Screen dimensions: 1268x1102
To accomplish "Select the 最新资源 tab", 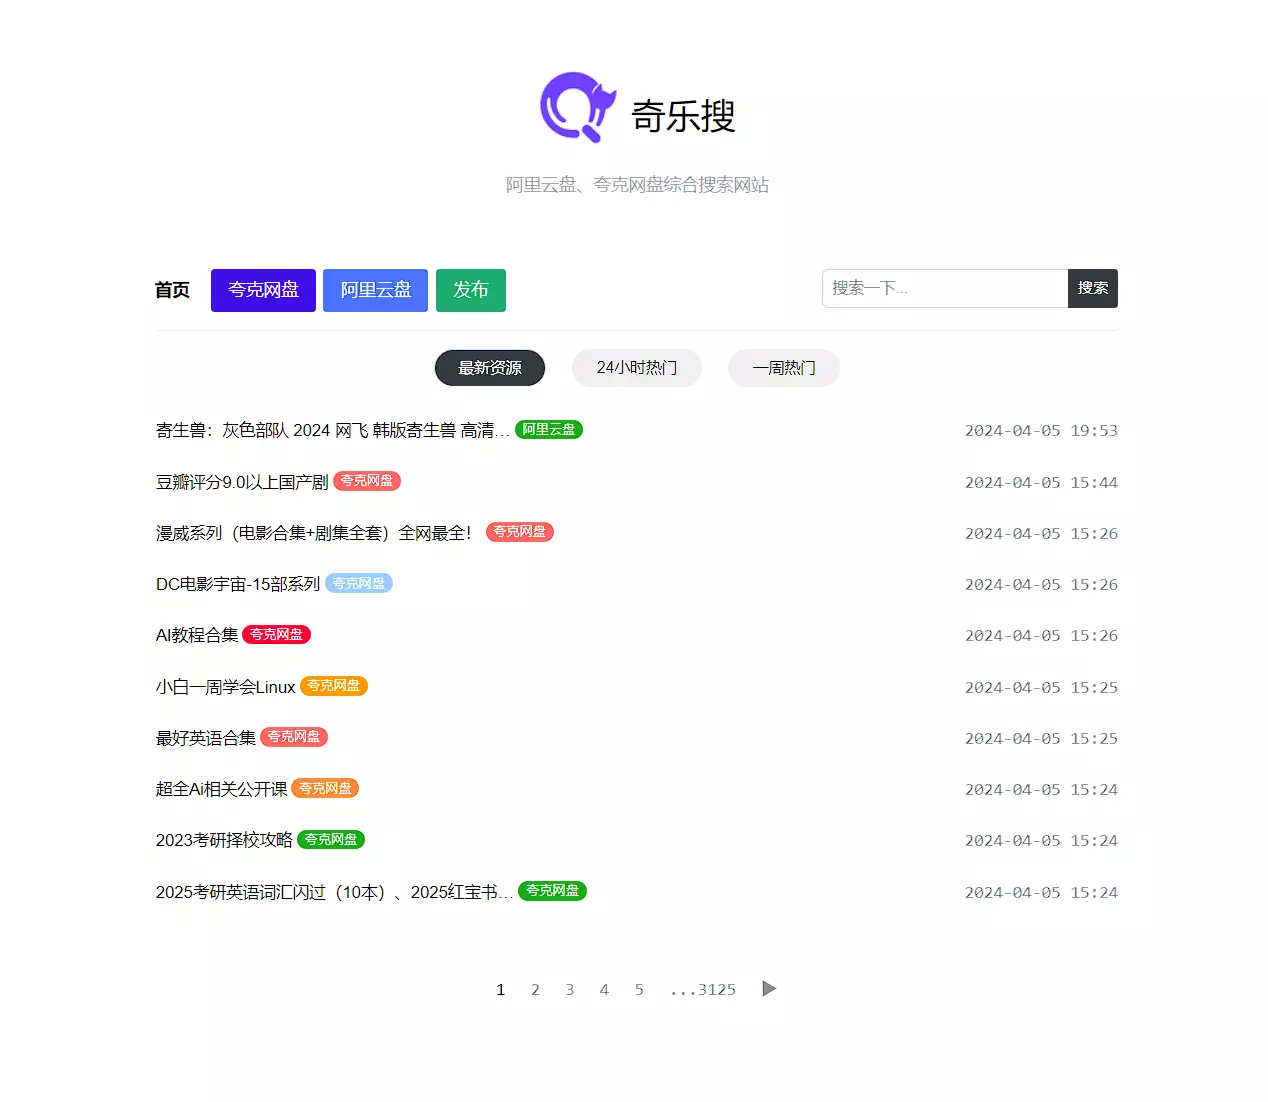I will click(490, 368).
